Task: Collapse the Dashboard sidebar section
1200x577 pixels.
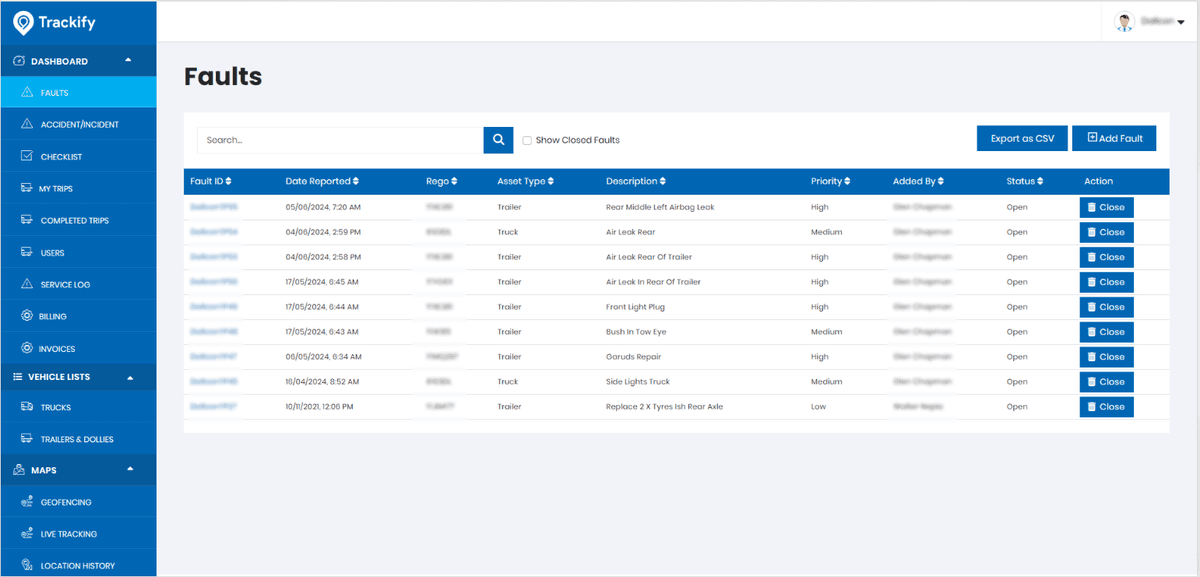Action: 127,61
